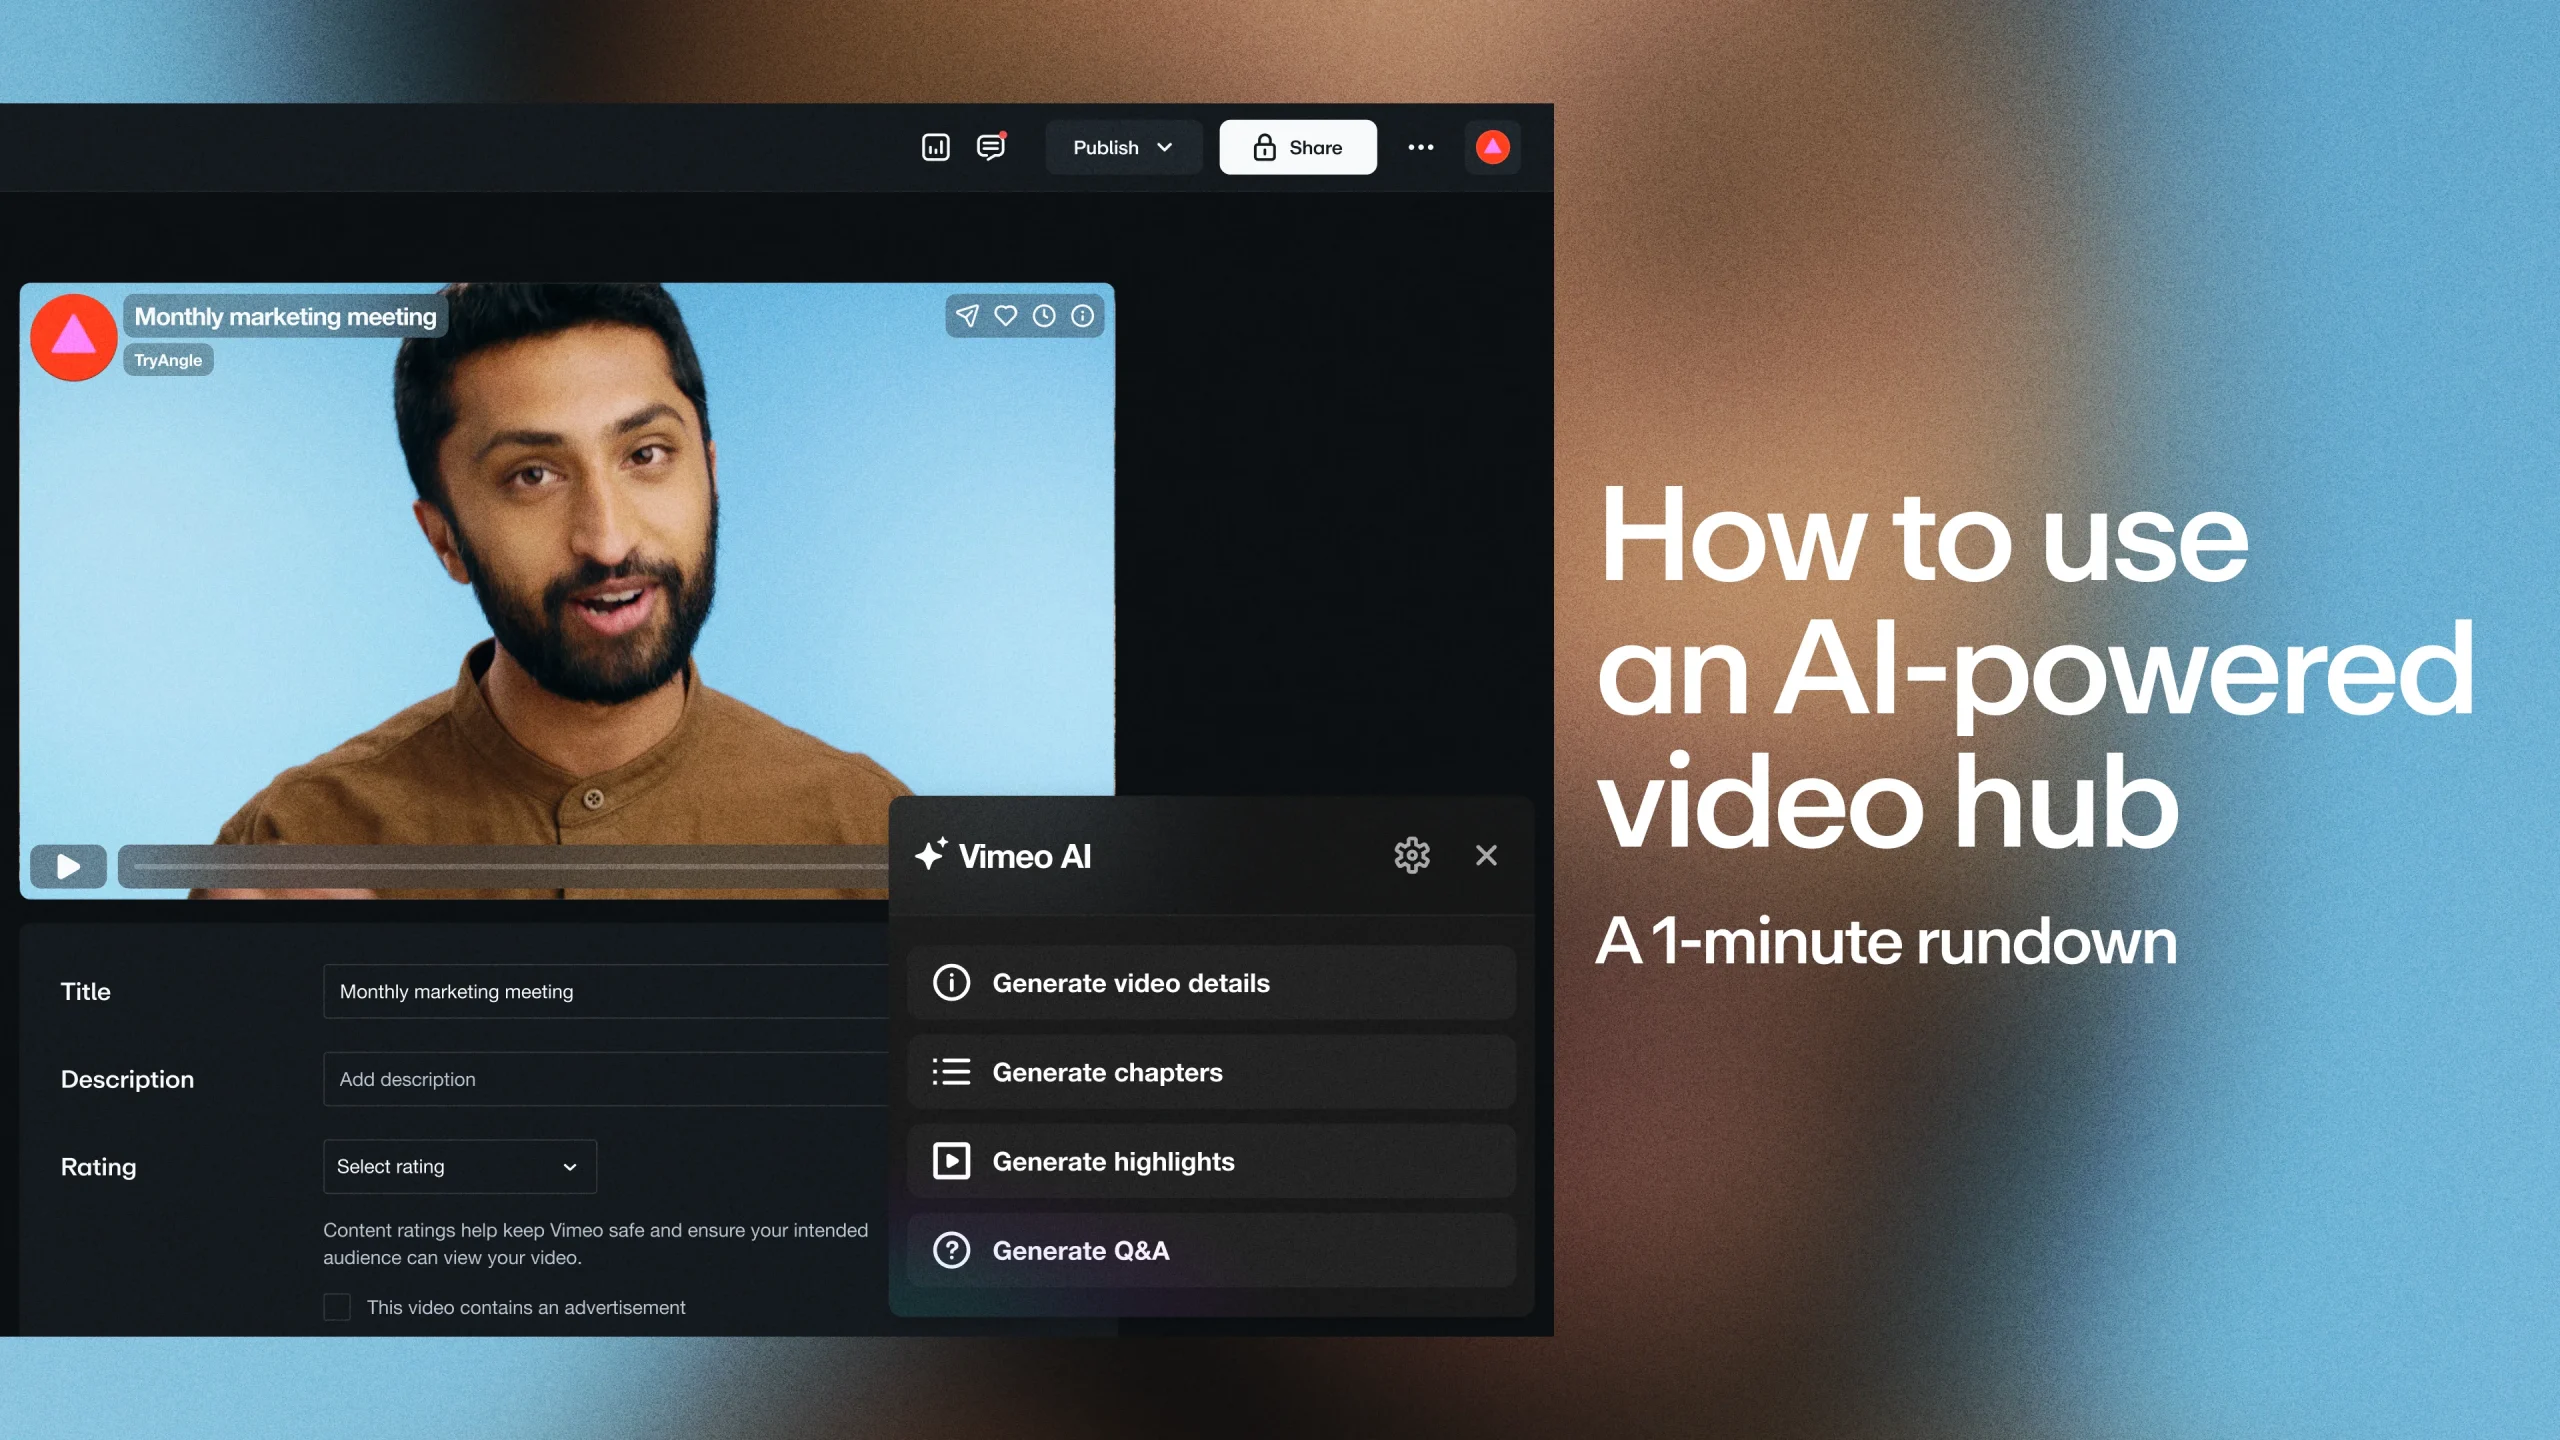2560x1440 pixels.
Task: Select Generate Q&A
Action: [x=1211, y=1250]
